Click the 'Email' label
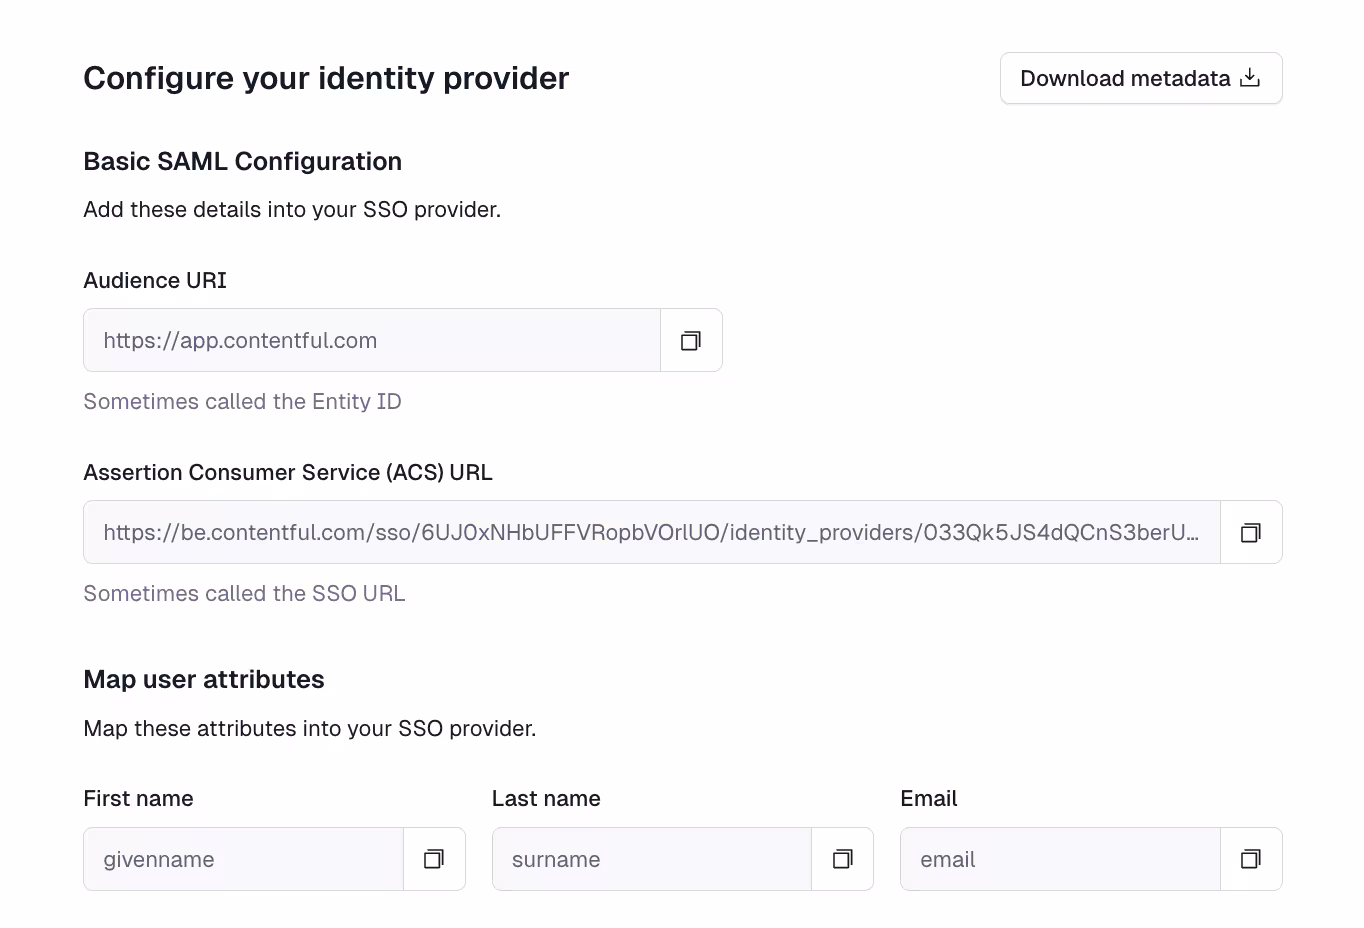The width and height of the screenshot is (1364, 928). pyautogui.click(x=929, y=798)
